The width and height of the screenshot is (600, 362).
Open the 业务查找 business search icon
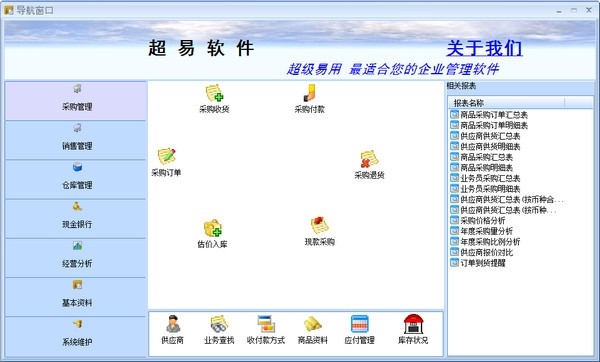pyautogui.click(x=219, y=324)
